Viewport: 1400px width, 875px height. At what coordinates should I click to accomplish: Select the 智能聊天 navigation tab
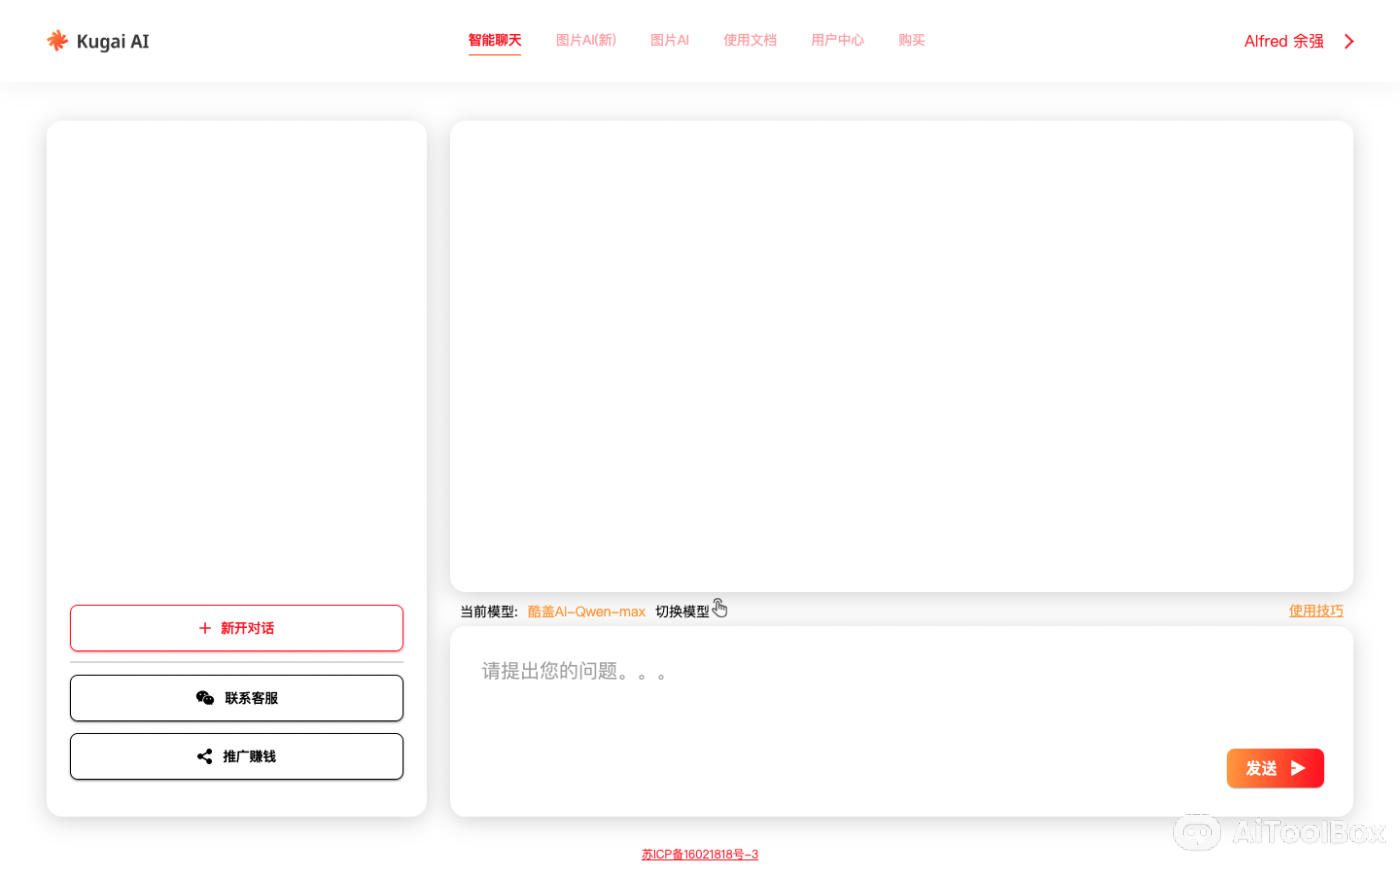(x=494, y=40)
